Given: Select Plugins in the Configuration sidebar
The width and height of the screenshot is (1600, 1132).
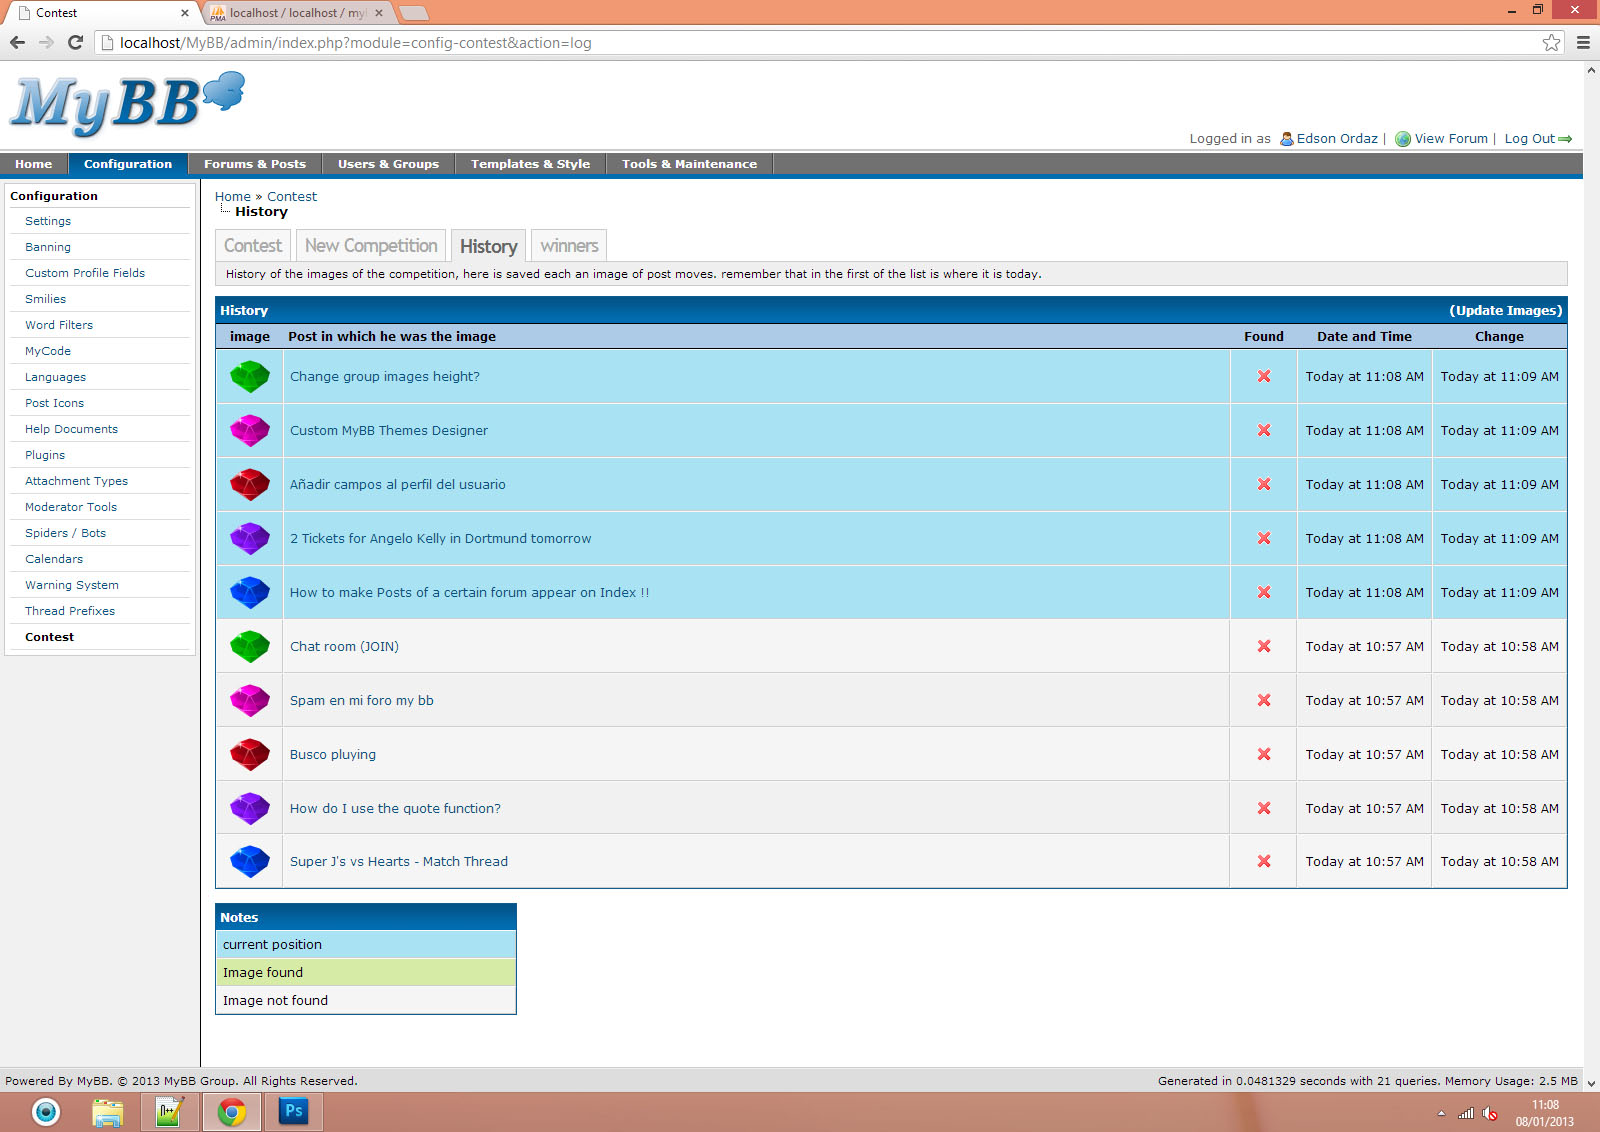Looking at the screenshot, I should 45,455.
